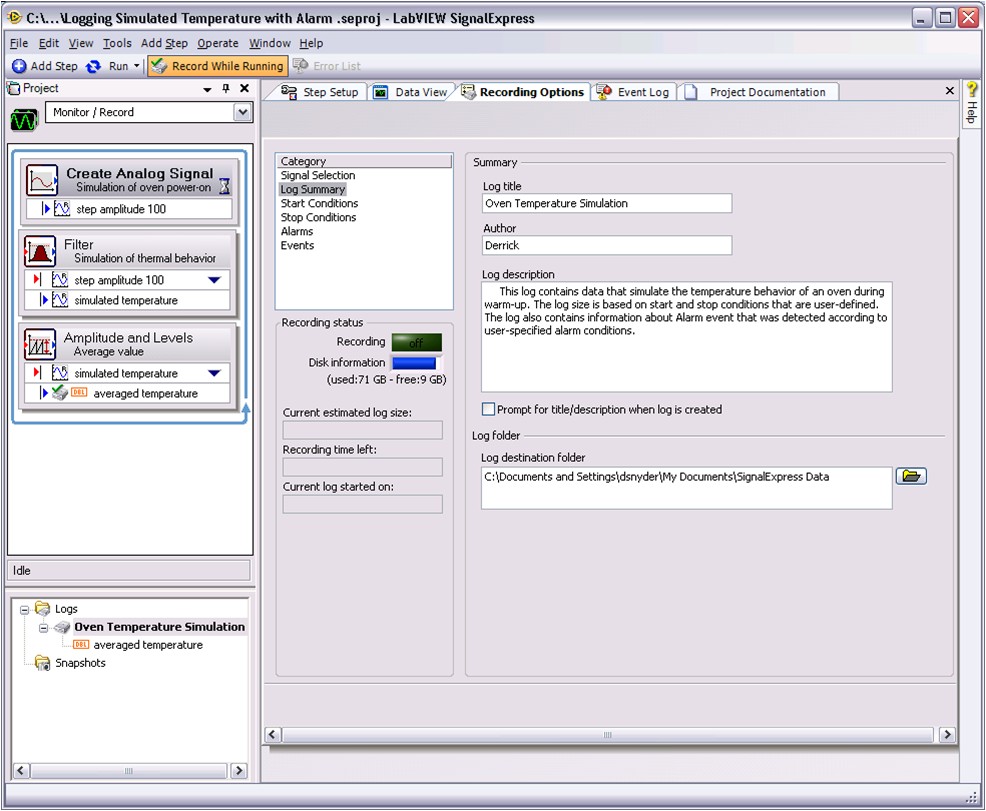
Task: Open the Tools menu
Action: click(x=116, y=43)
